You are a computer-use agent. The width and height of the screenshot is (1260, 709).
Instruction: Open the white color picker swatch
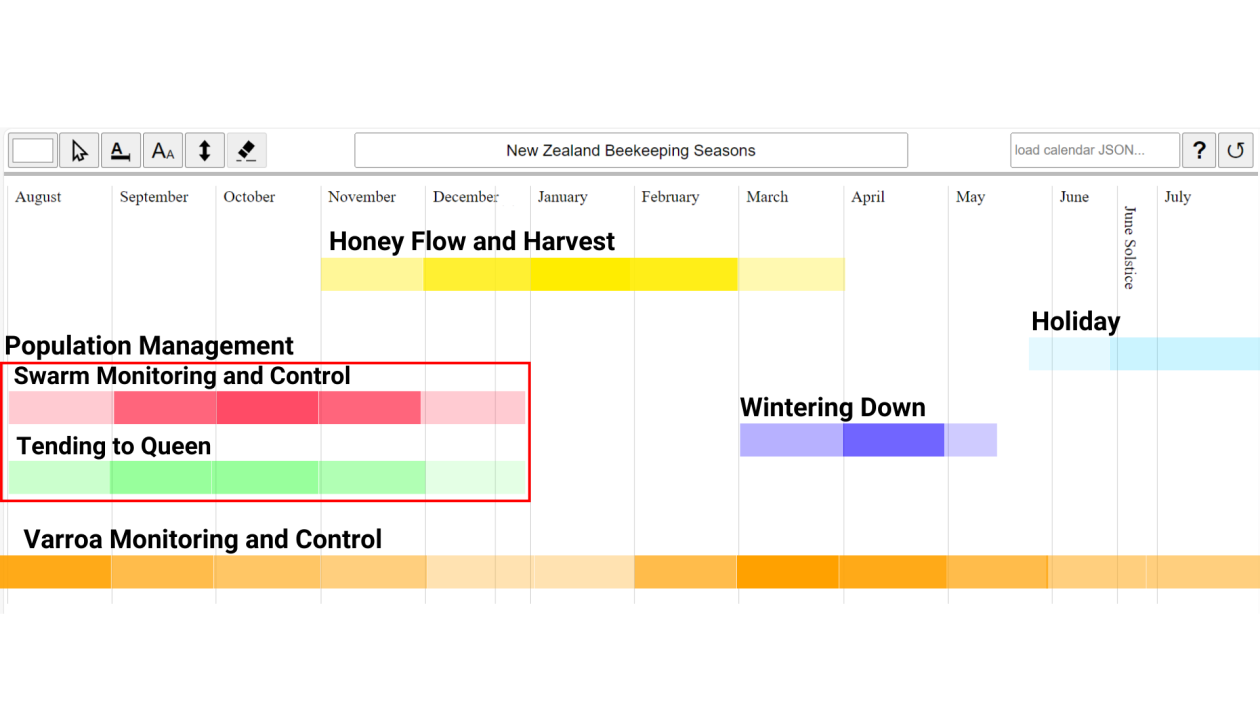(33, 151)
